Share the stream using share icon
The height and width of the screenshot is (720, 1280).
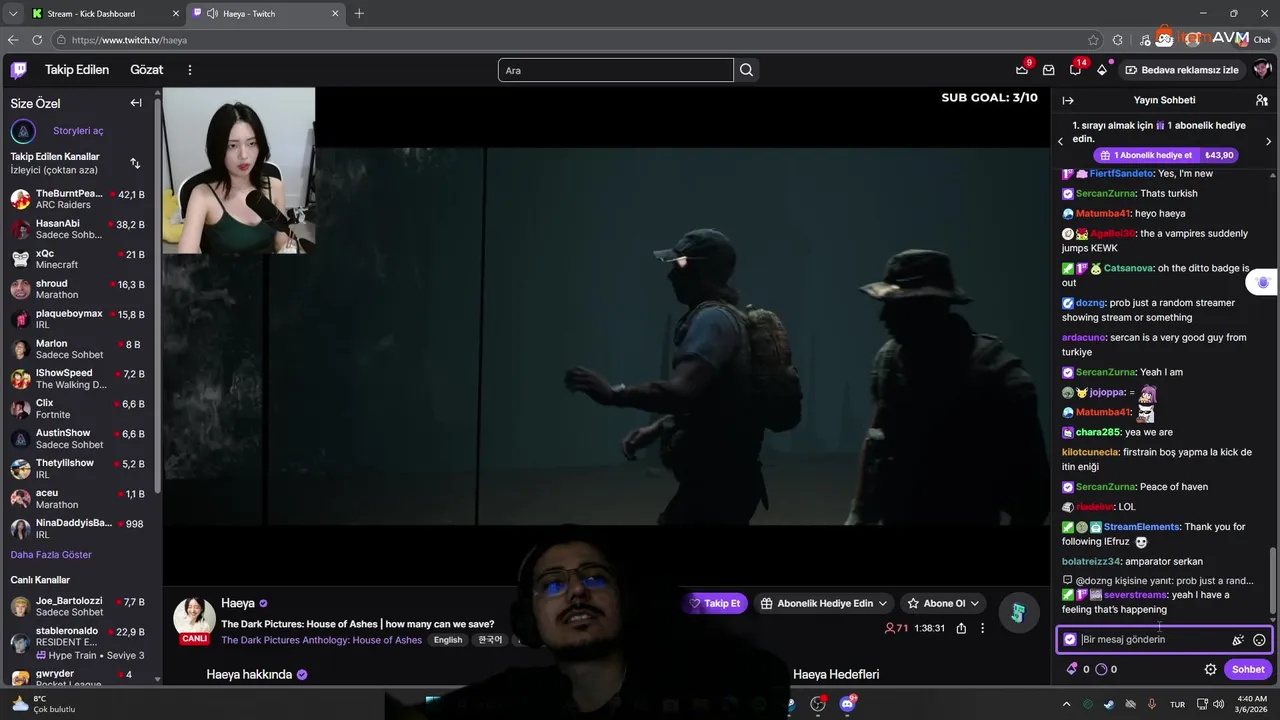(961, 628)
